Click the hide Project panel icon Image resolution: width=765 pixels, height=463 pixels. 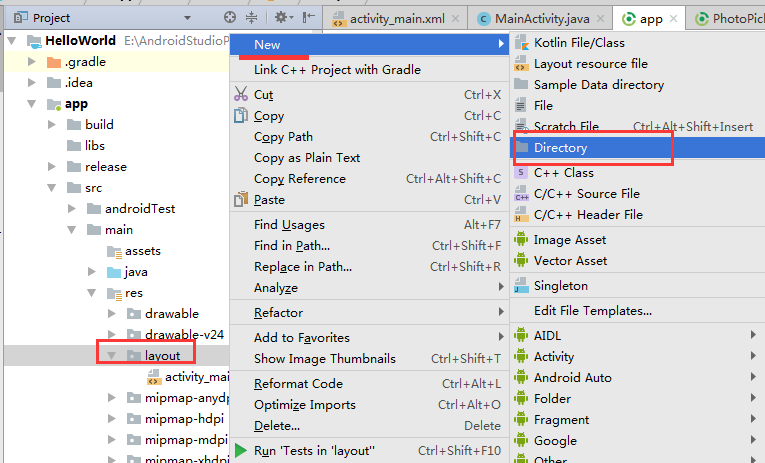tap(308, 18)
